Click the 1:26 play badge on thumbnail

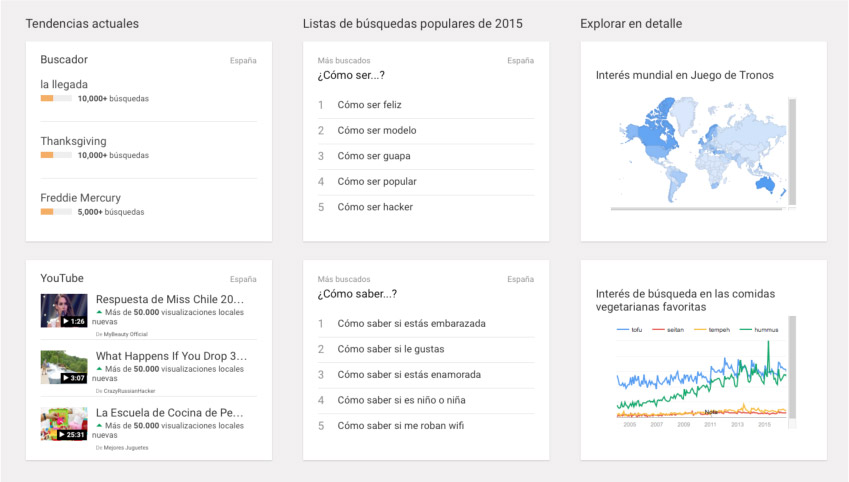pos(73,321)
